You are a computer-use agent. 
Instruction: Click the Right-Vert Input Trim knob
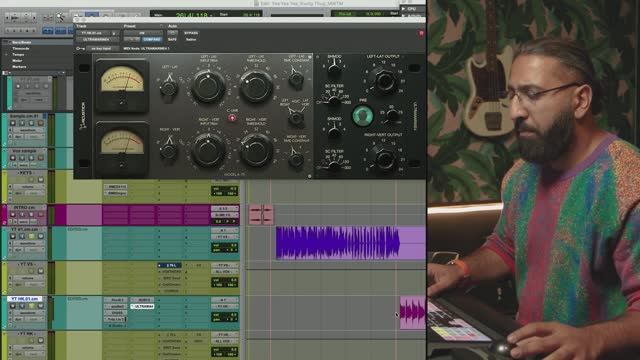coord(208,150)
